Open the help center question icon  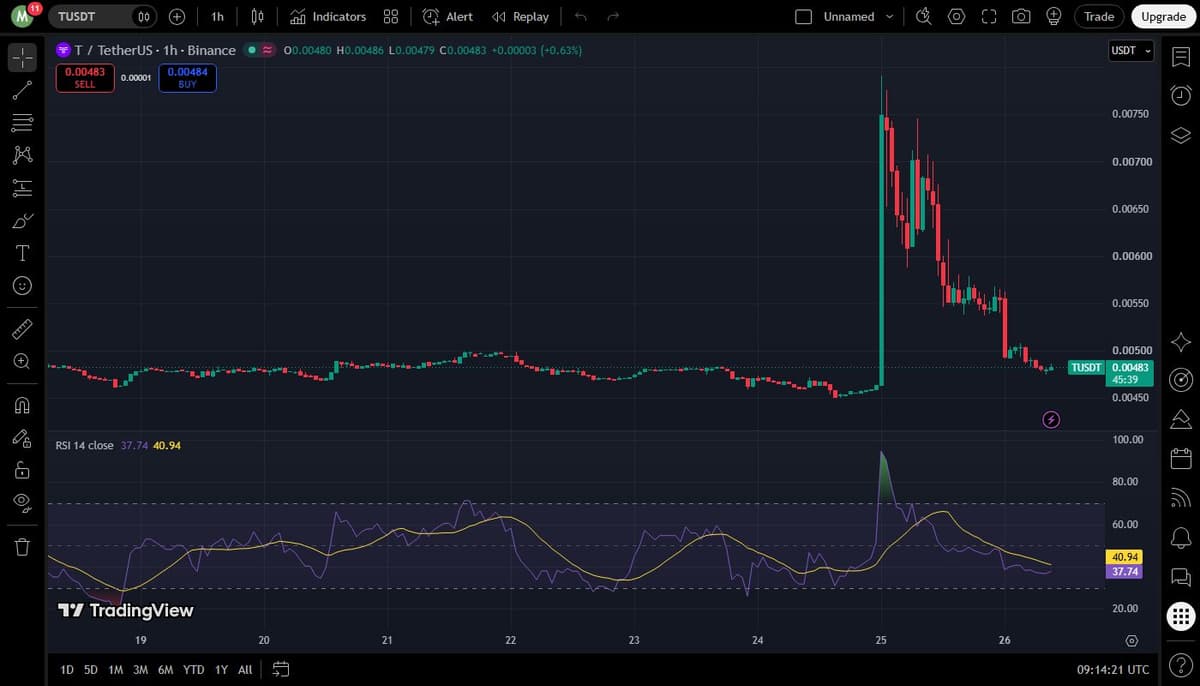click(1180, 667)
